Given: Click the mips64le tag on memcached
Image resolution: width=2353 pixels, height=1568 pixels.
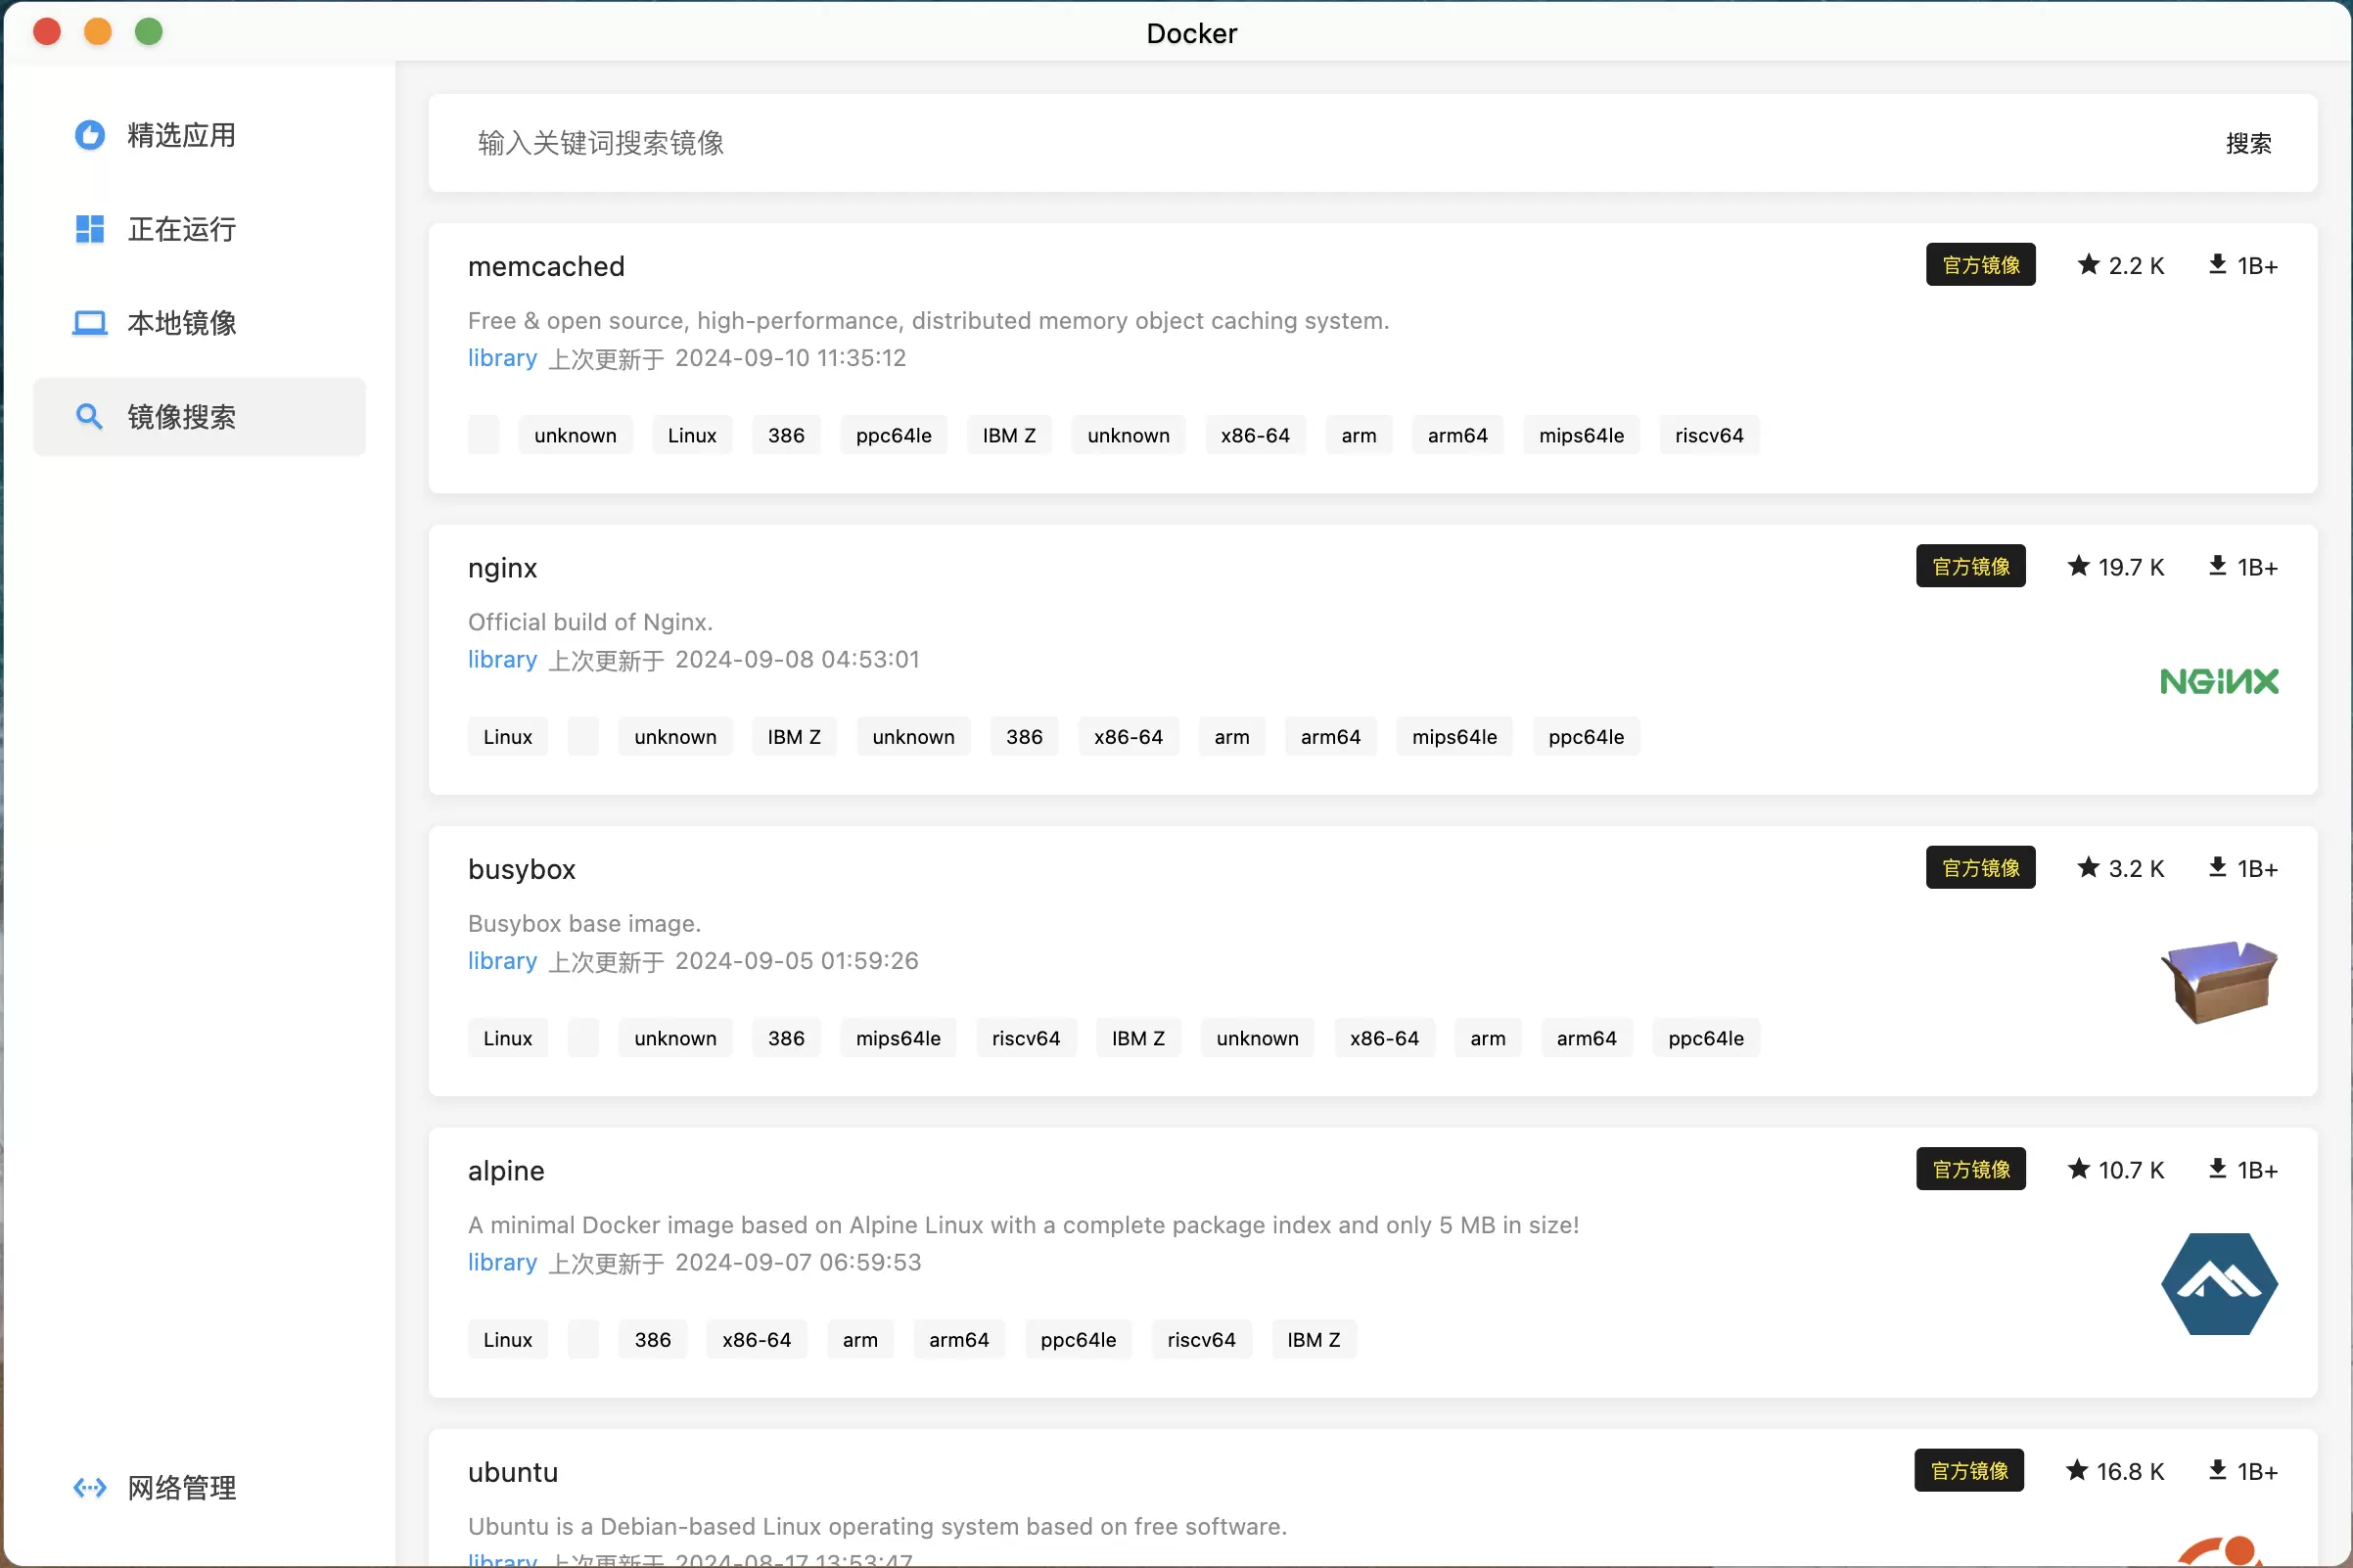Looking at the screenshot, I should pyautogui.click(x=1580, y=435).
